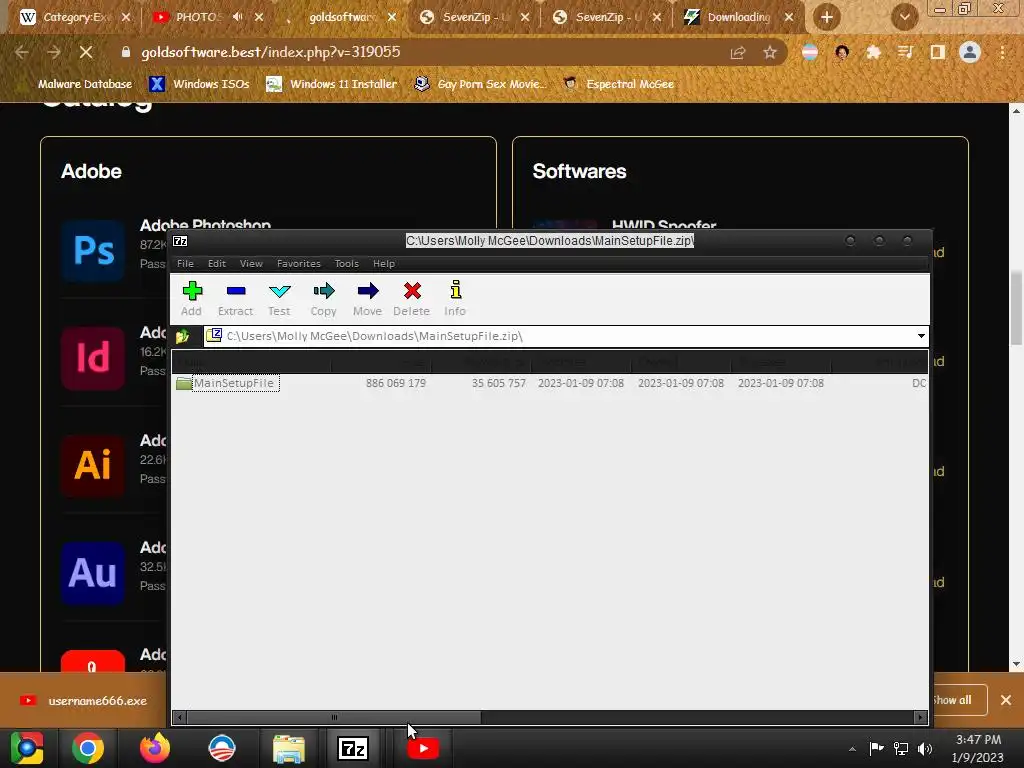Launch Chrome from the taskbar
This screenshot has height=768, width=1024.
pos(88,748)
